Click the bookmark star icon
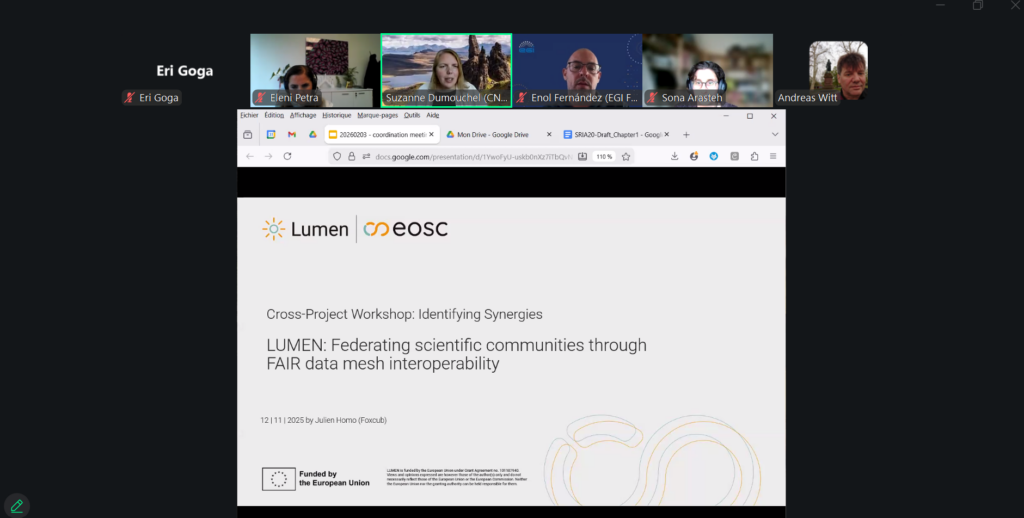1024x518 pixels. (626, 156)
